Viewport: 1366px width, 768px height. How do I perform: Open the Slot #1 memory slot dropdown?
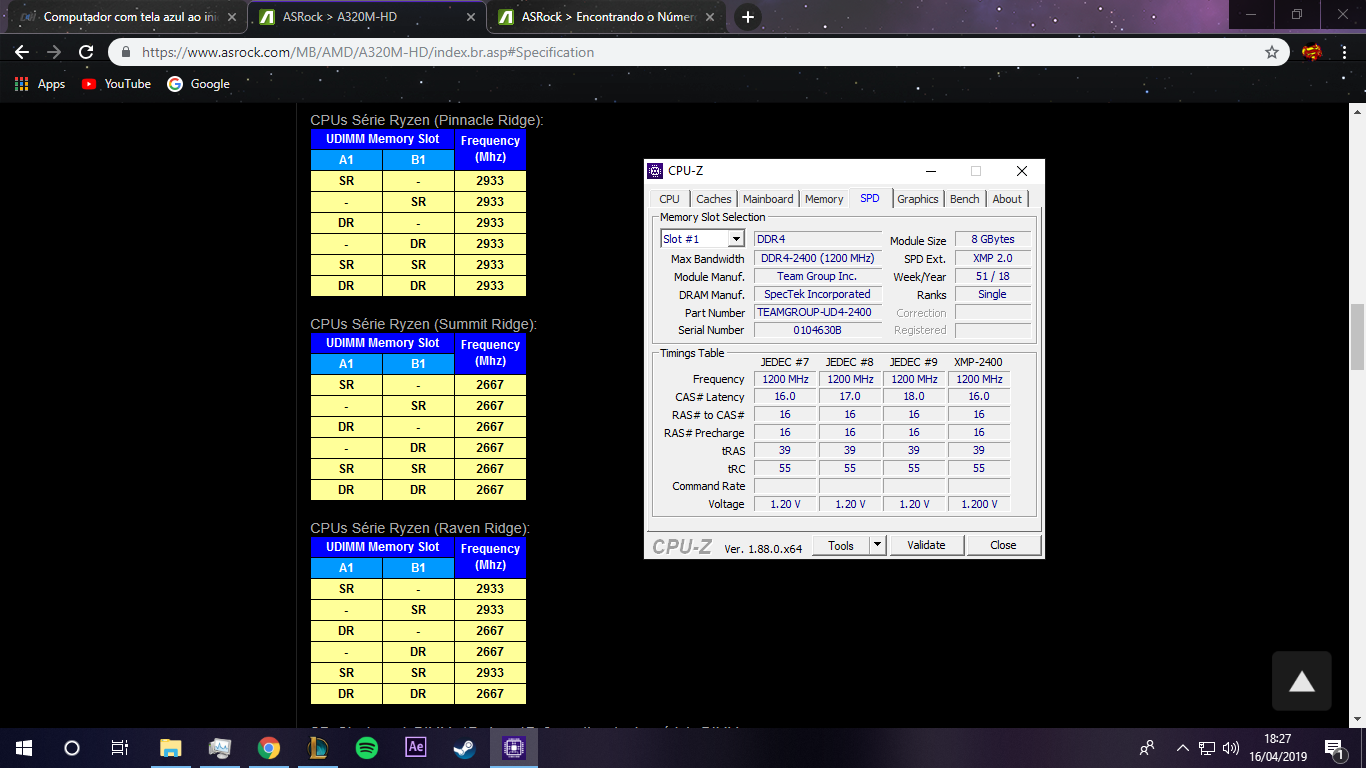(702, 239)
